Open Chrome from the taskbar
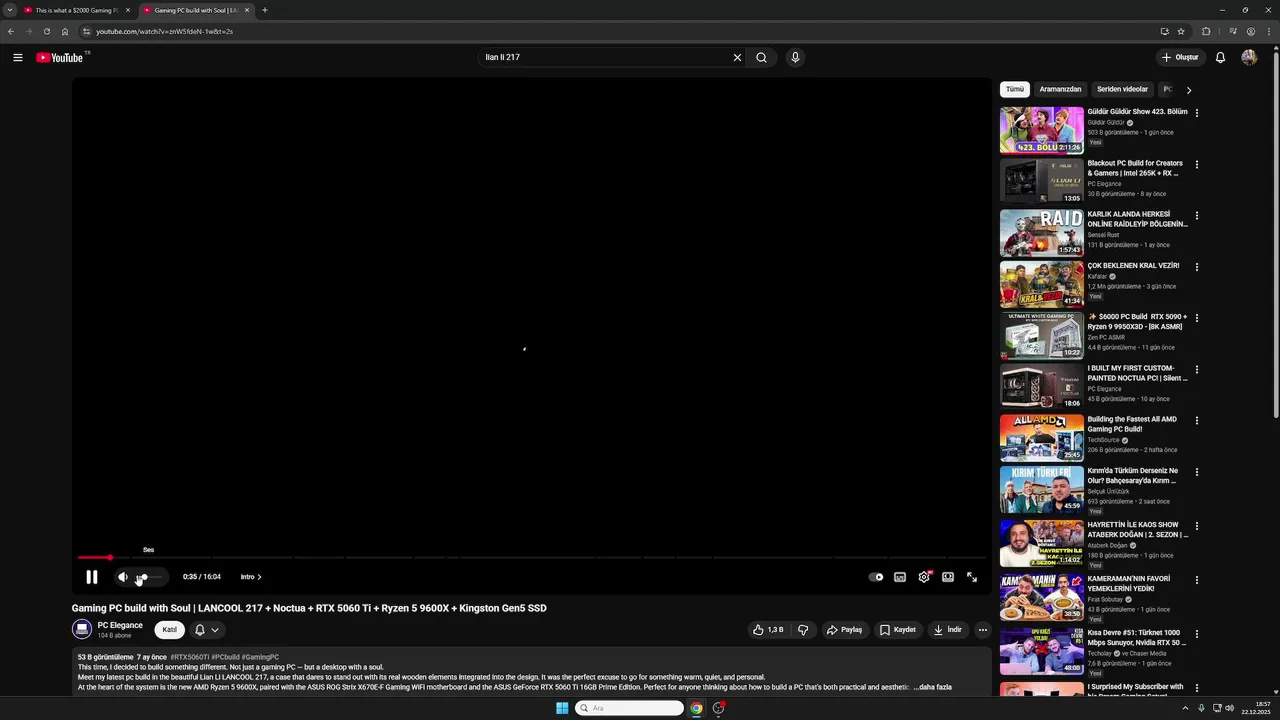The width and height of the screenshot is (1280, 720). pos(696,708)
